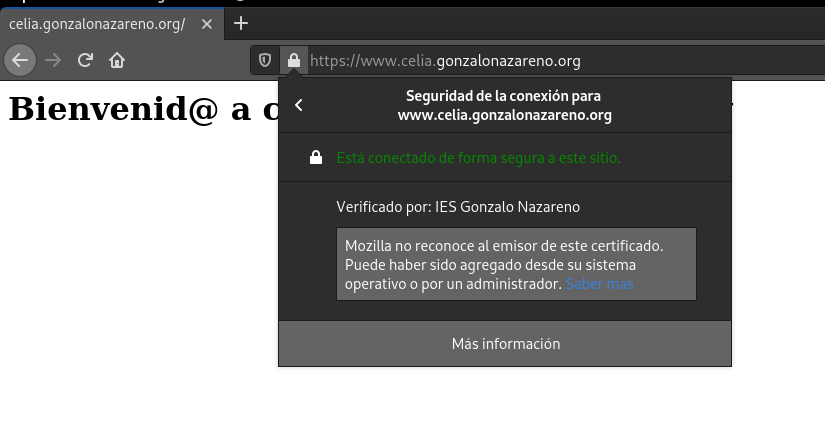
Task: Select the celia.gonzalonazareno.org tab
Action: coord(97,23)
